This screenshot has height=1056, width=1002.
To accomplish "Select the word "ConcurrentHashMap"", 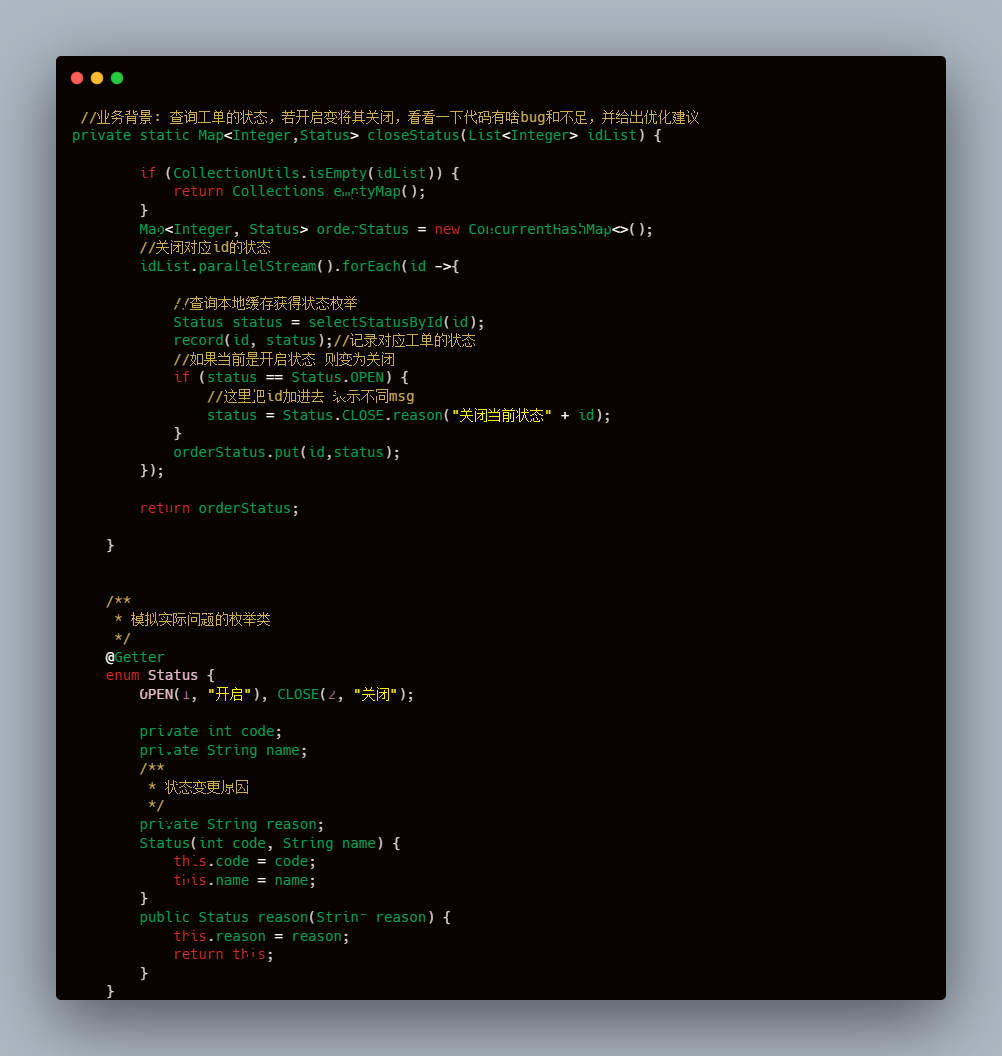I will tap(539, 229).
